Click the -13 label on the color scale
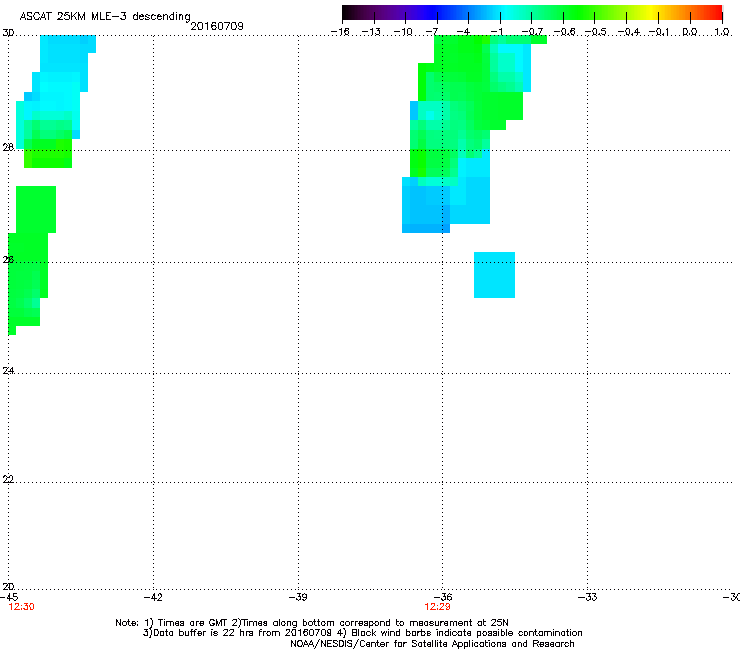 click(371, 32)
